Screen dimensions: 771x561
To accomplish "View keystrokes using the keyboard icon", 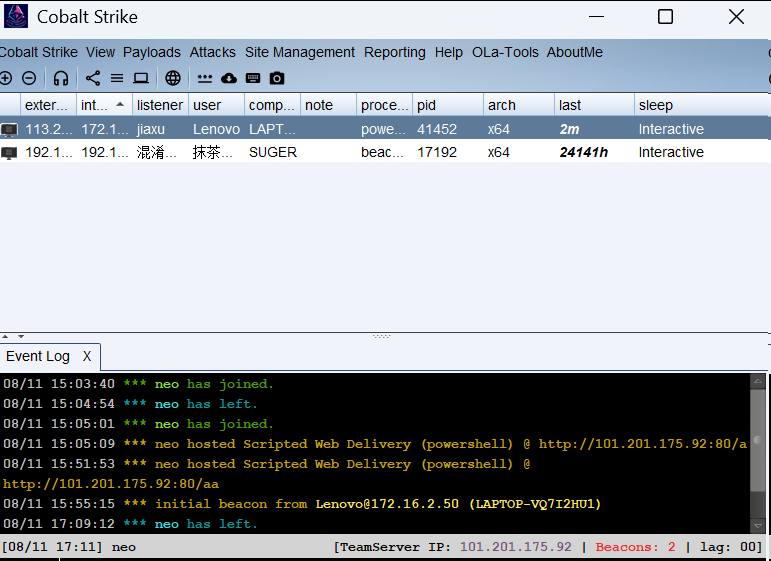I will pos(253,78).
